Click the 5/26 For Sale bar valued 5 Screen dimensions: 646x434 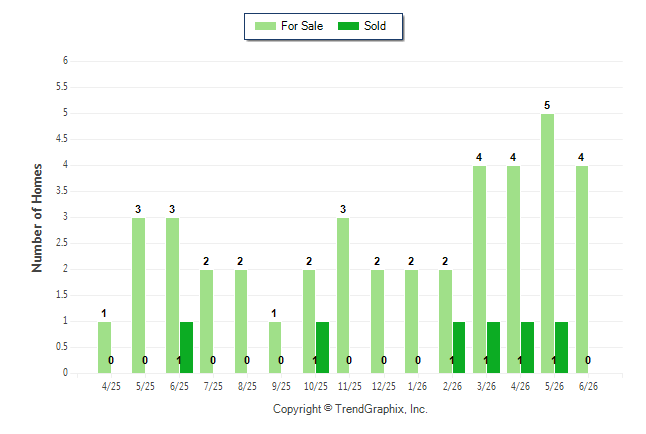(x=547, y=244)
